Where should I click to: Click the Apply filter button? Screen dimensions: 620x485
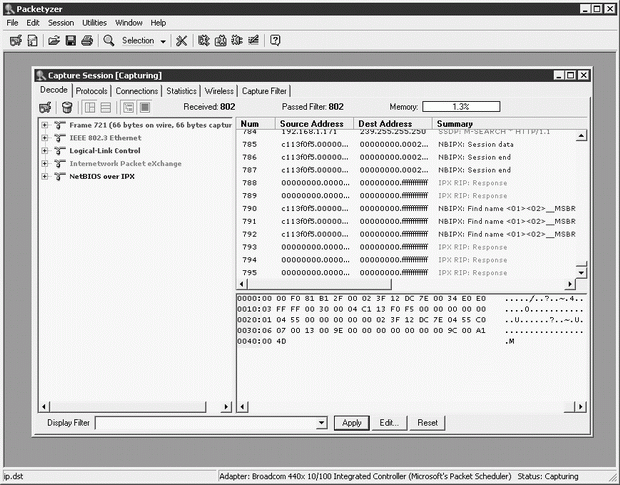point(352,423)
